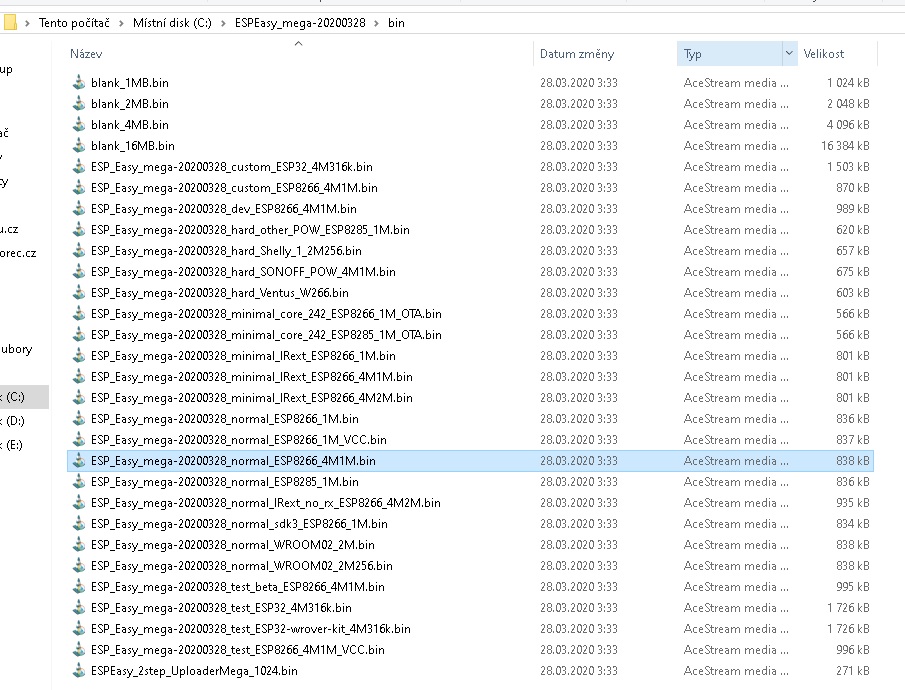Sort files by the Datum změny column

pyautogui.click(x=577, y=54)
